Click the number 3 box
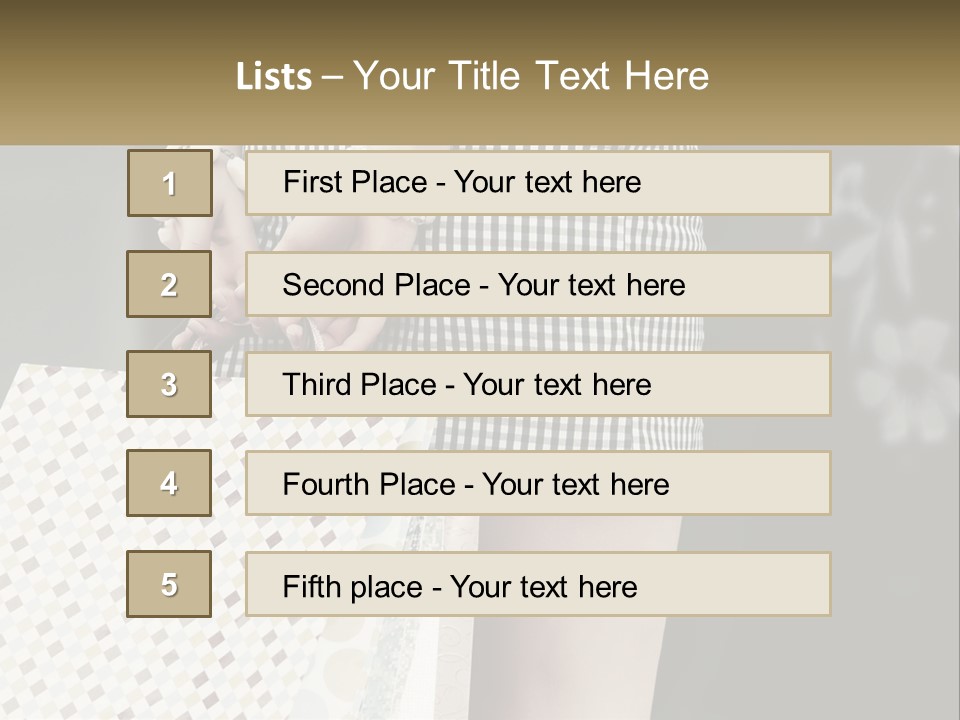The height and width of the screenshot is (720, 960). coord(169,384)
